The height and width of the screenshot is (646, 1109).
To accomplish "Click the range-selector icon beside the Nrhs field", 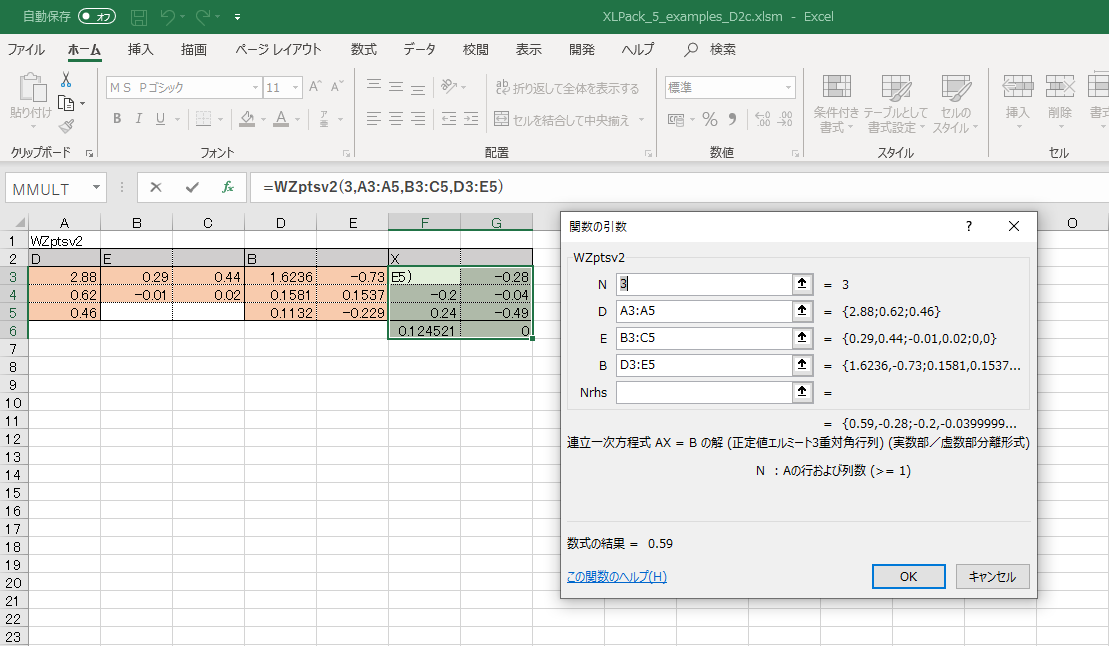I will pos(801,392).
